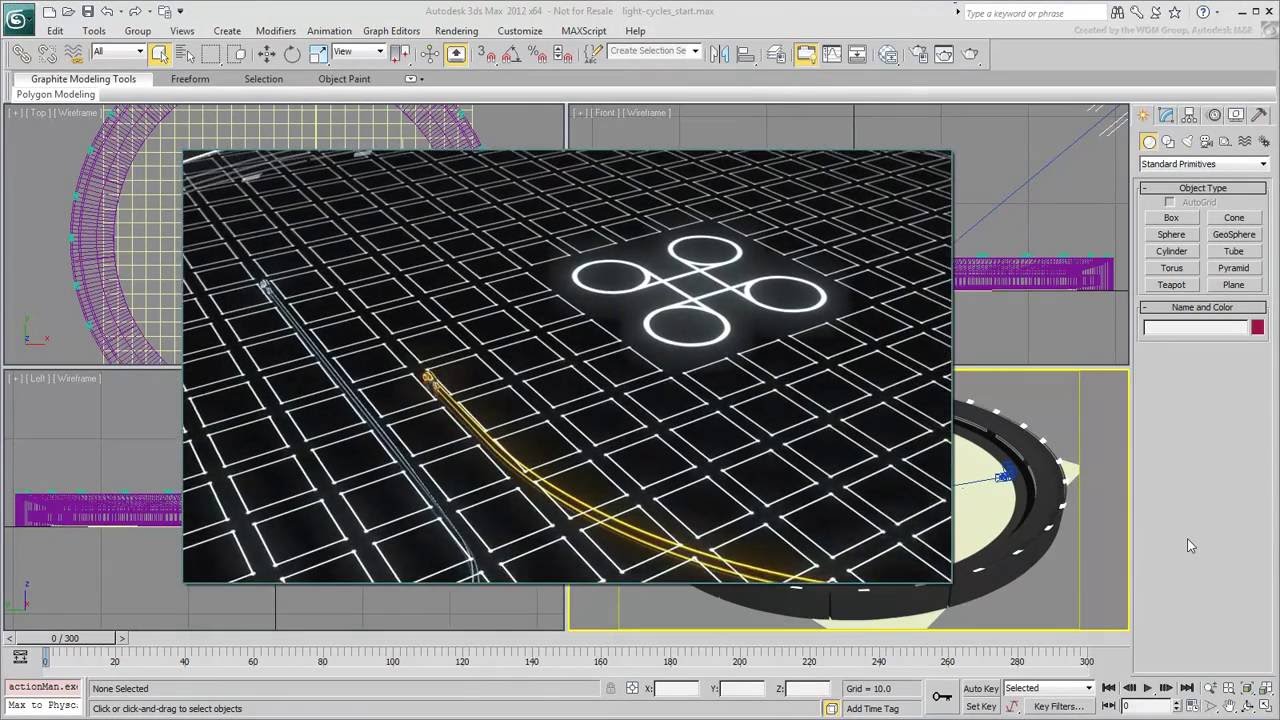Open the Rendering menu
Screen dimensions: 1280x720
(456, 31)
